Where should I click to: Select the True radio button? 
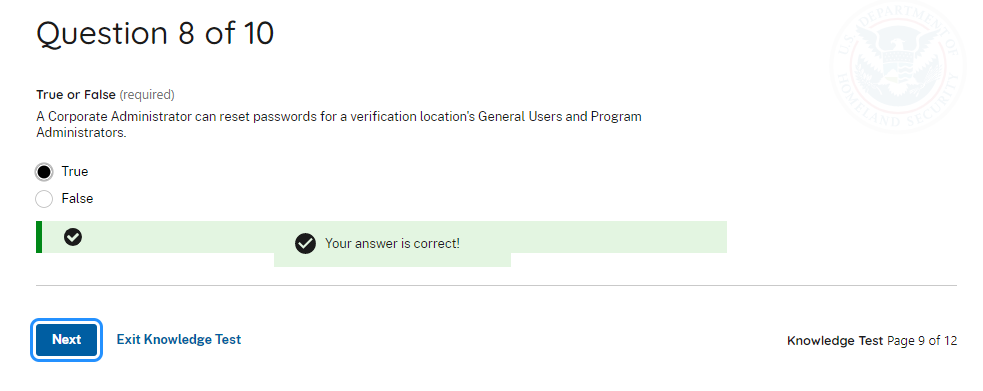click(x=44, y=172)
